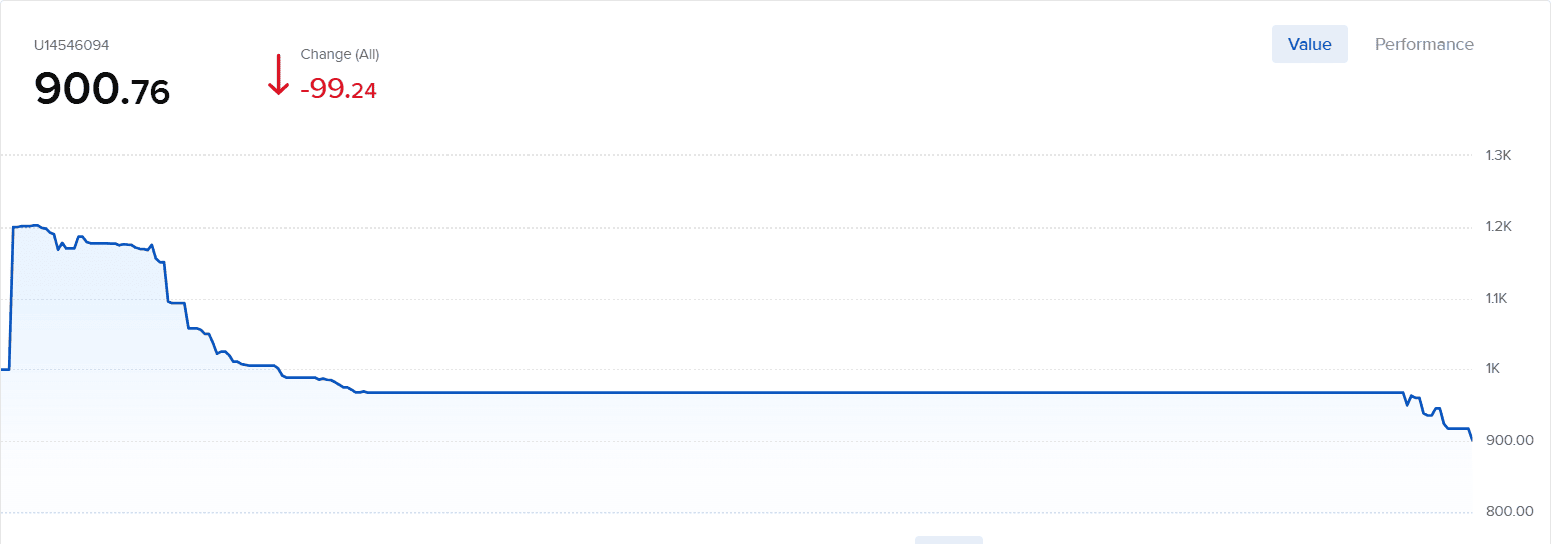Click the 900.76 account value
Viewport: 1560px width, 544px height.
pyautogui.click(x=102, y=91)
